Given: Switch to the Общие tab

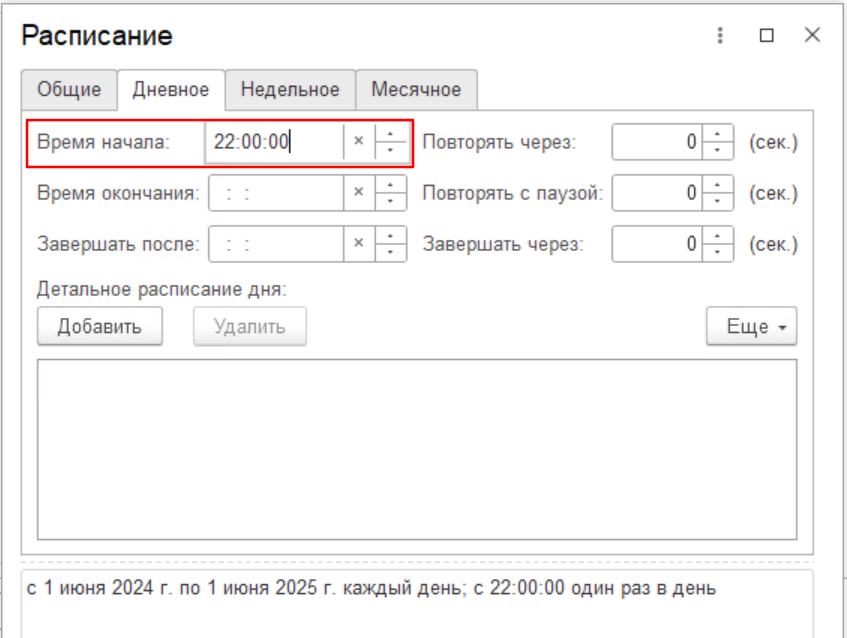Looking at the screenshot, I should pos(69,89).
